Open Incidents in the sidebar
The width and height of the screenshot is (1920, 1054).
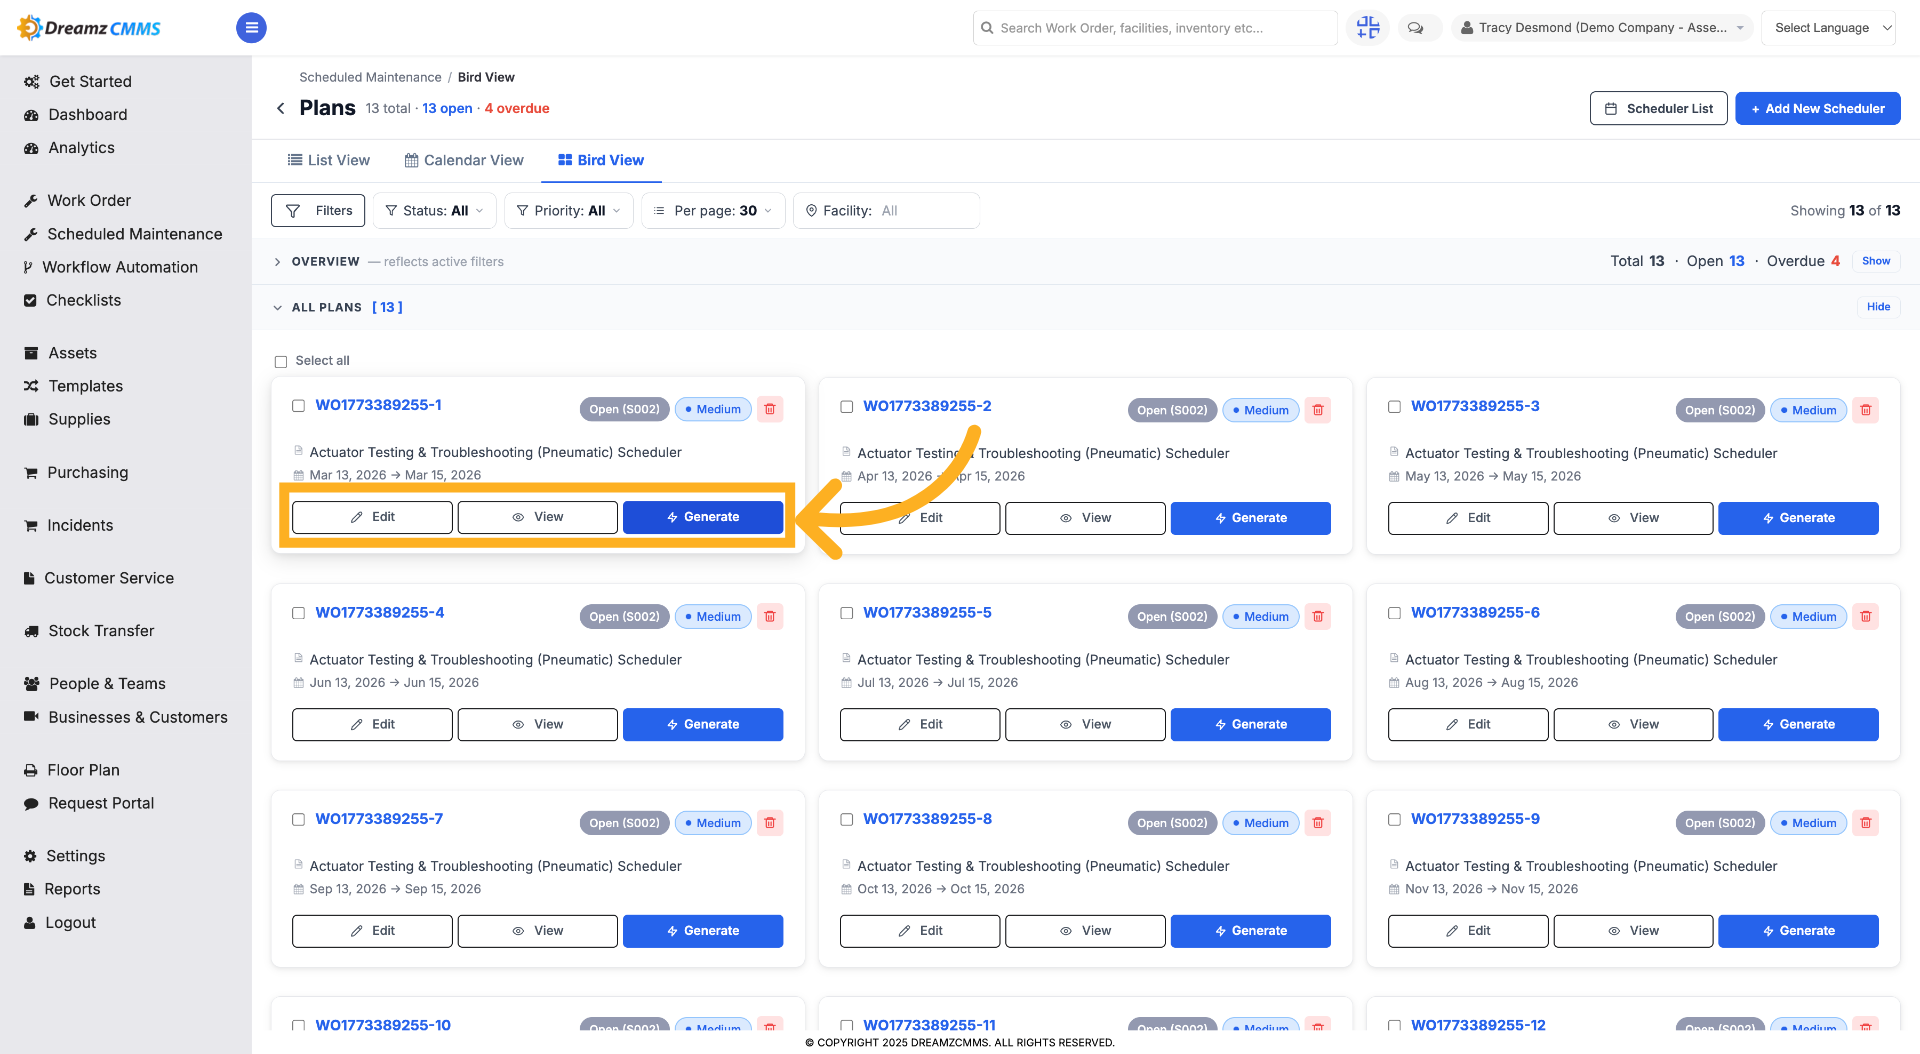pyautogui.click(x=80, y=525)
